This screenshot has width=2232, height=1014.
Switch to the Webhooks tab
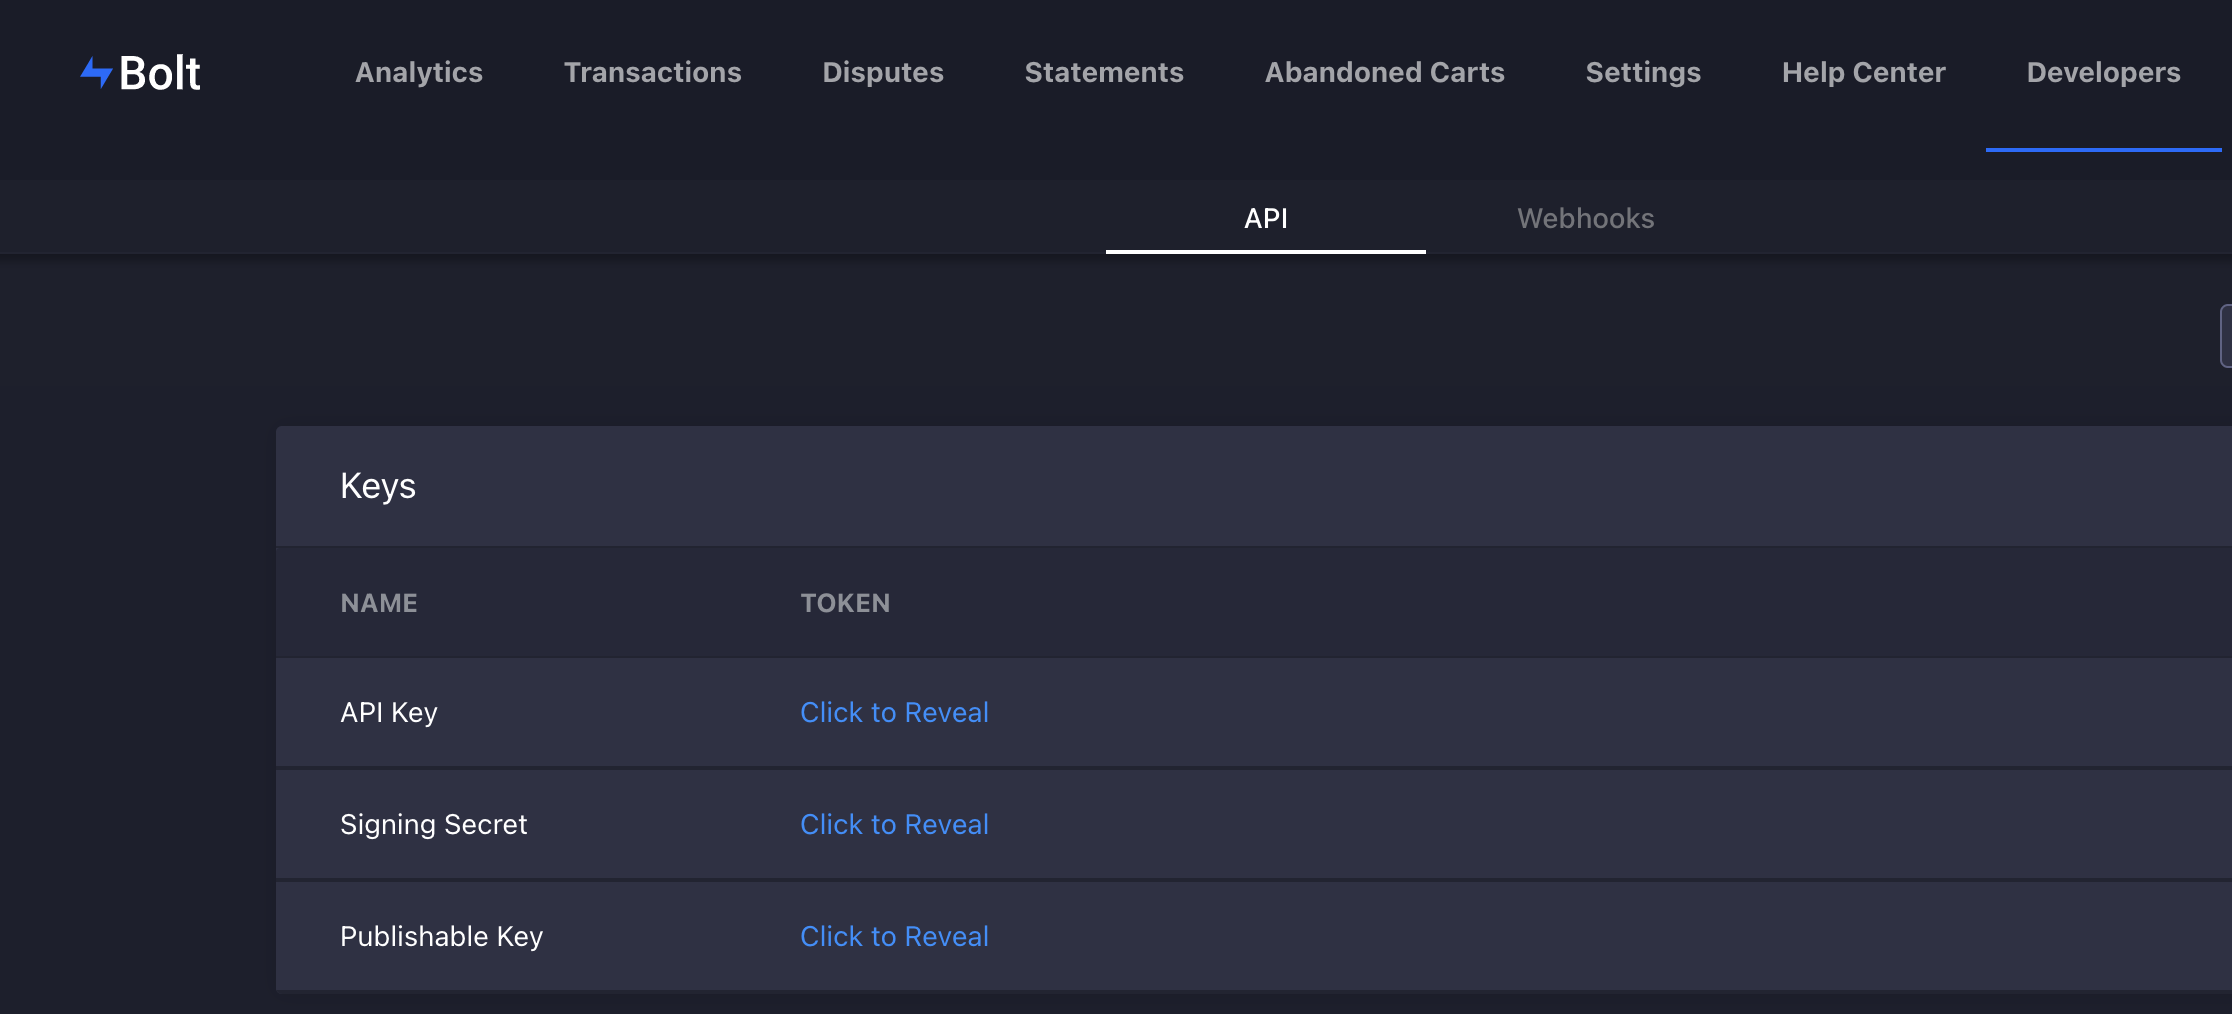click(1585, 218)
